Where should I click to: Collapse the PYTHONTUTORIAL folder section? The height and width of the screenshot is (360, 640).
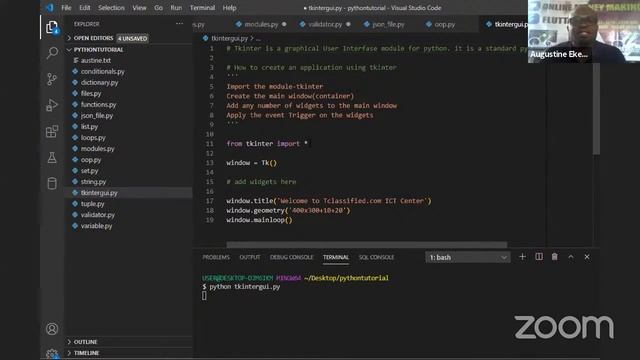coord(129,49)
